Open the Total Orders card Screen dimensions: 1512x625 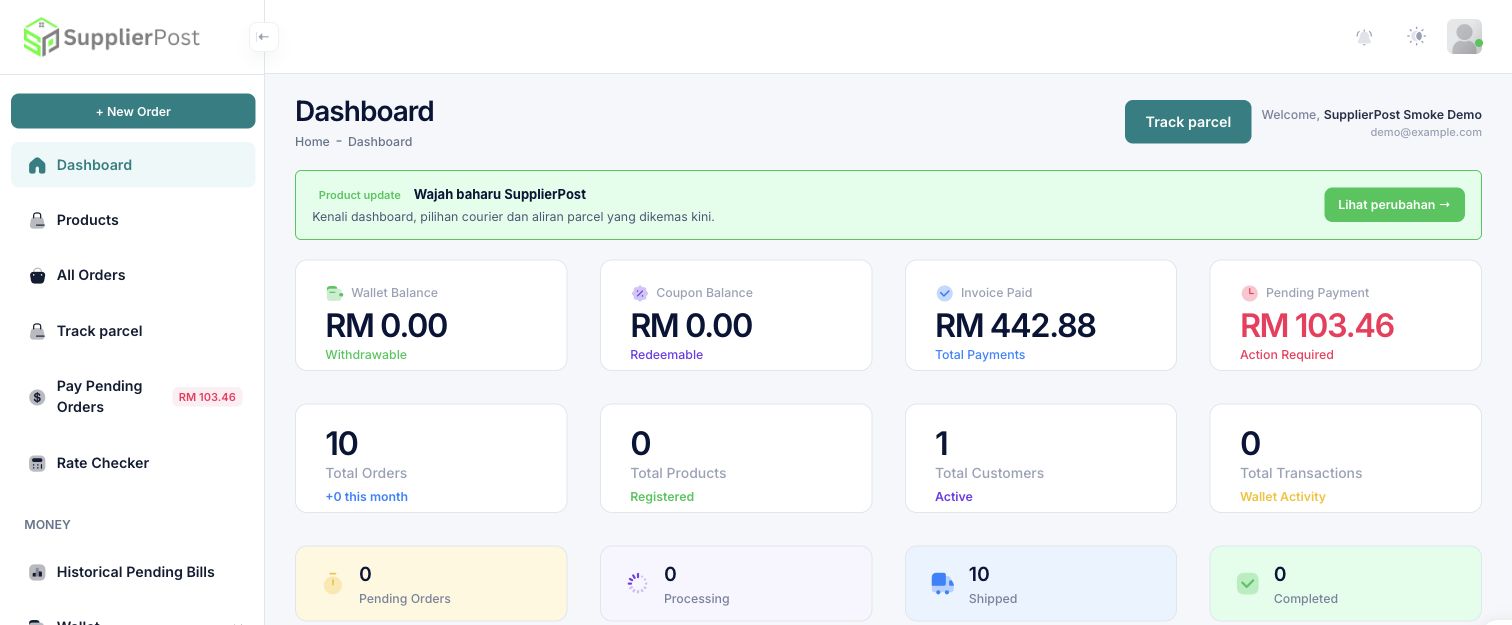[x=431, y=458]
